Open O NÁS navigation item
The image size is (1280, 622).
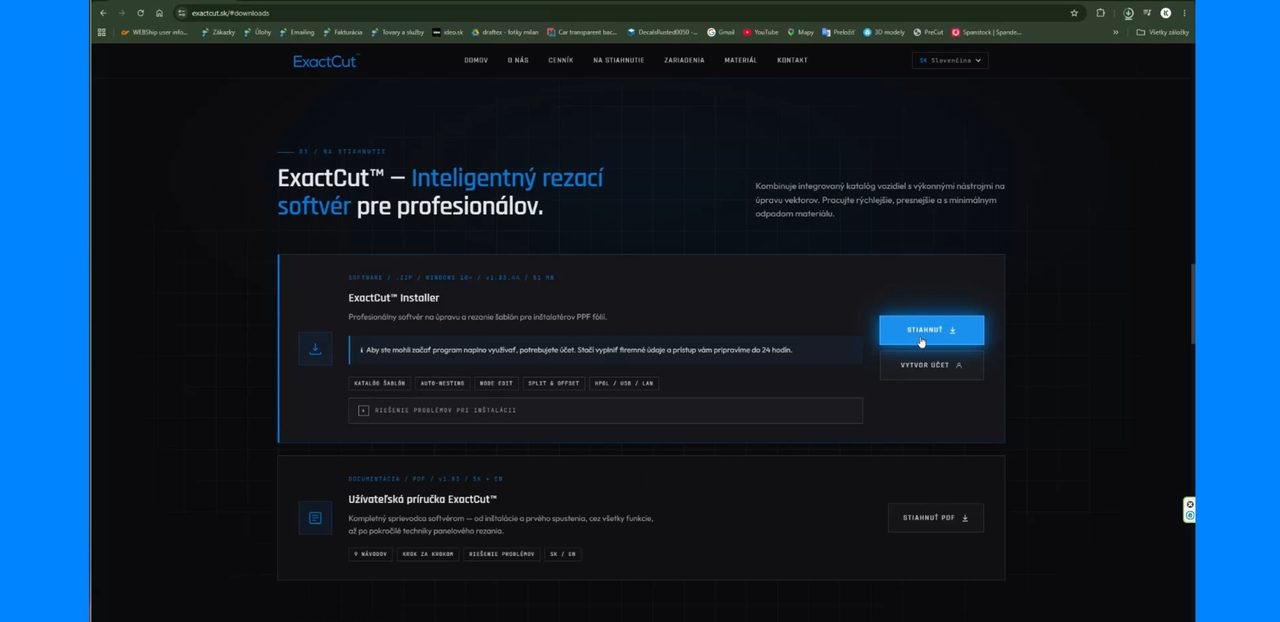click(x=518, y=60)
